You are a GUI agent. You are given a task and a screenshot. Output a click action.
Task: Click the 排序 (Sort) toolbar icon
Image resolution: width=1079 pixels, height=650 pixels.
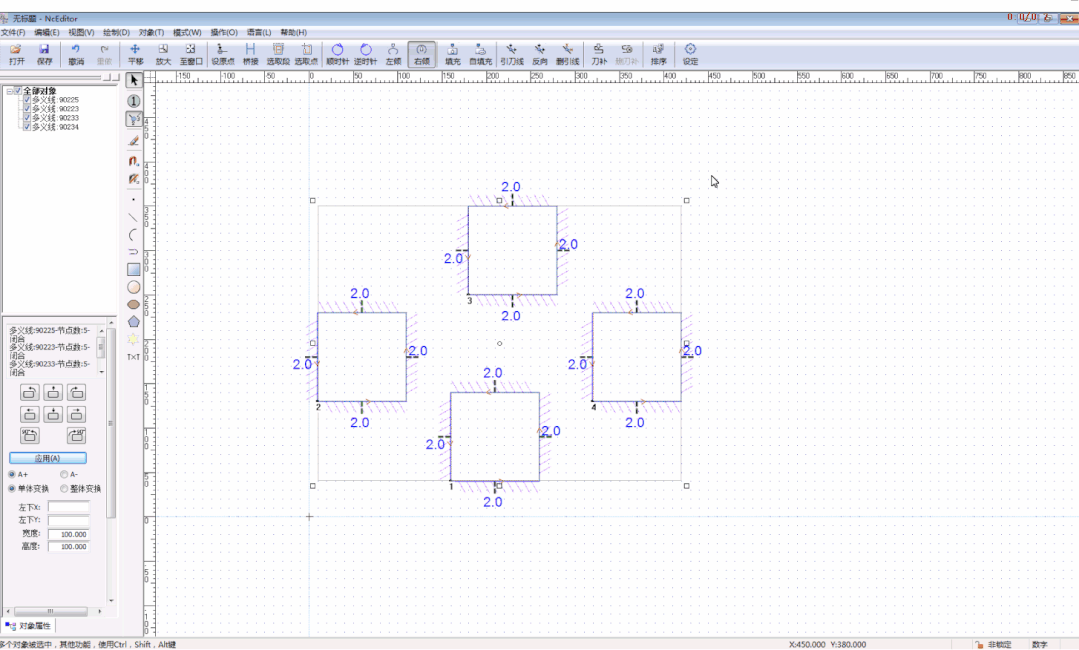pyautogui.click(x=659, y=54)
